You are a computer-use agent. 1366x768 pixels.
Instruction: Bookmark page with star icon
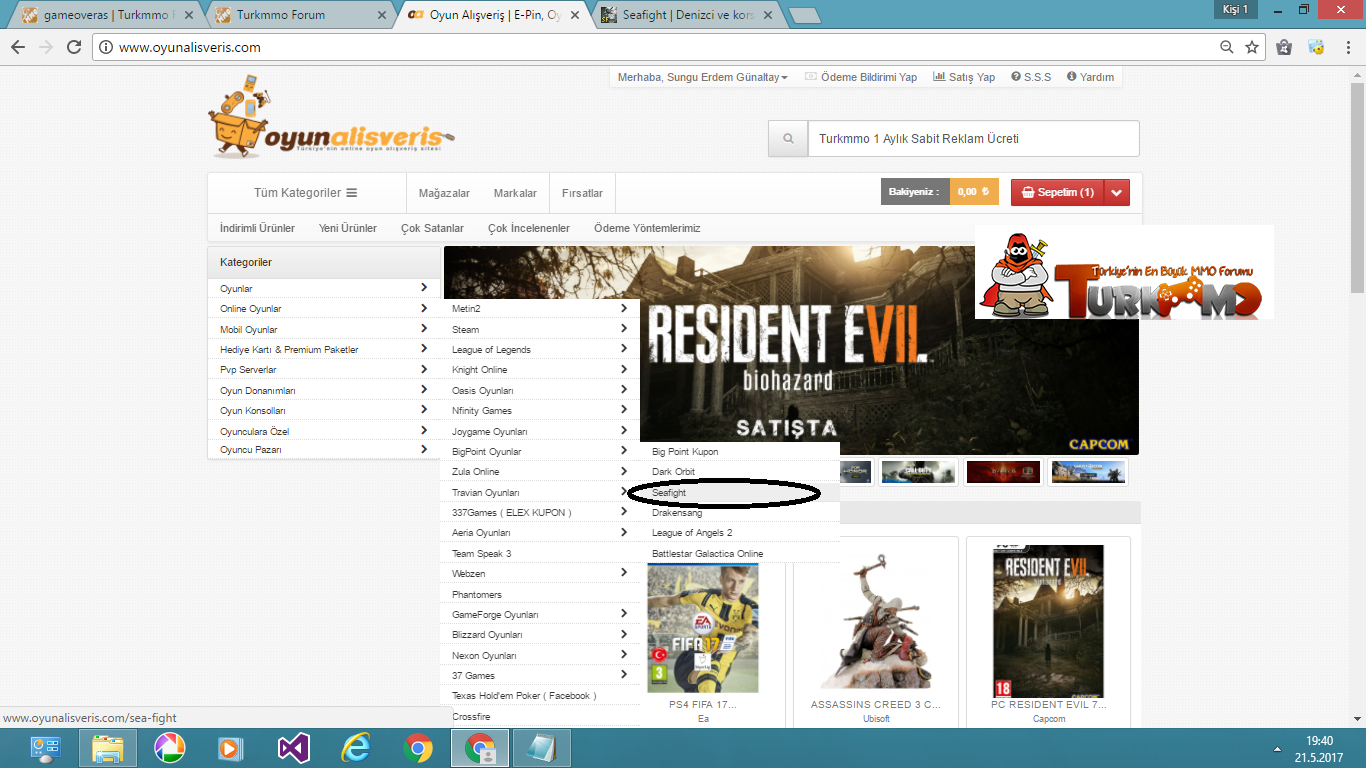pyautogui.click(x=1252, y=47)
